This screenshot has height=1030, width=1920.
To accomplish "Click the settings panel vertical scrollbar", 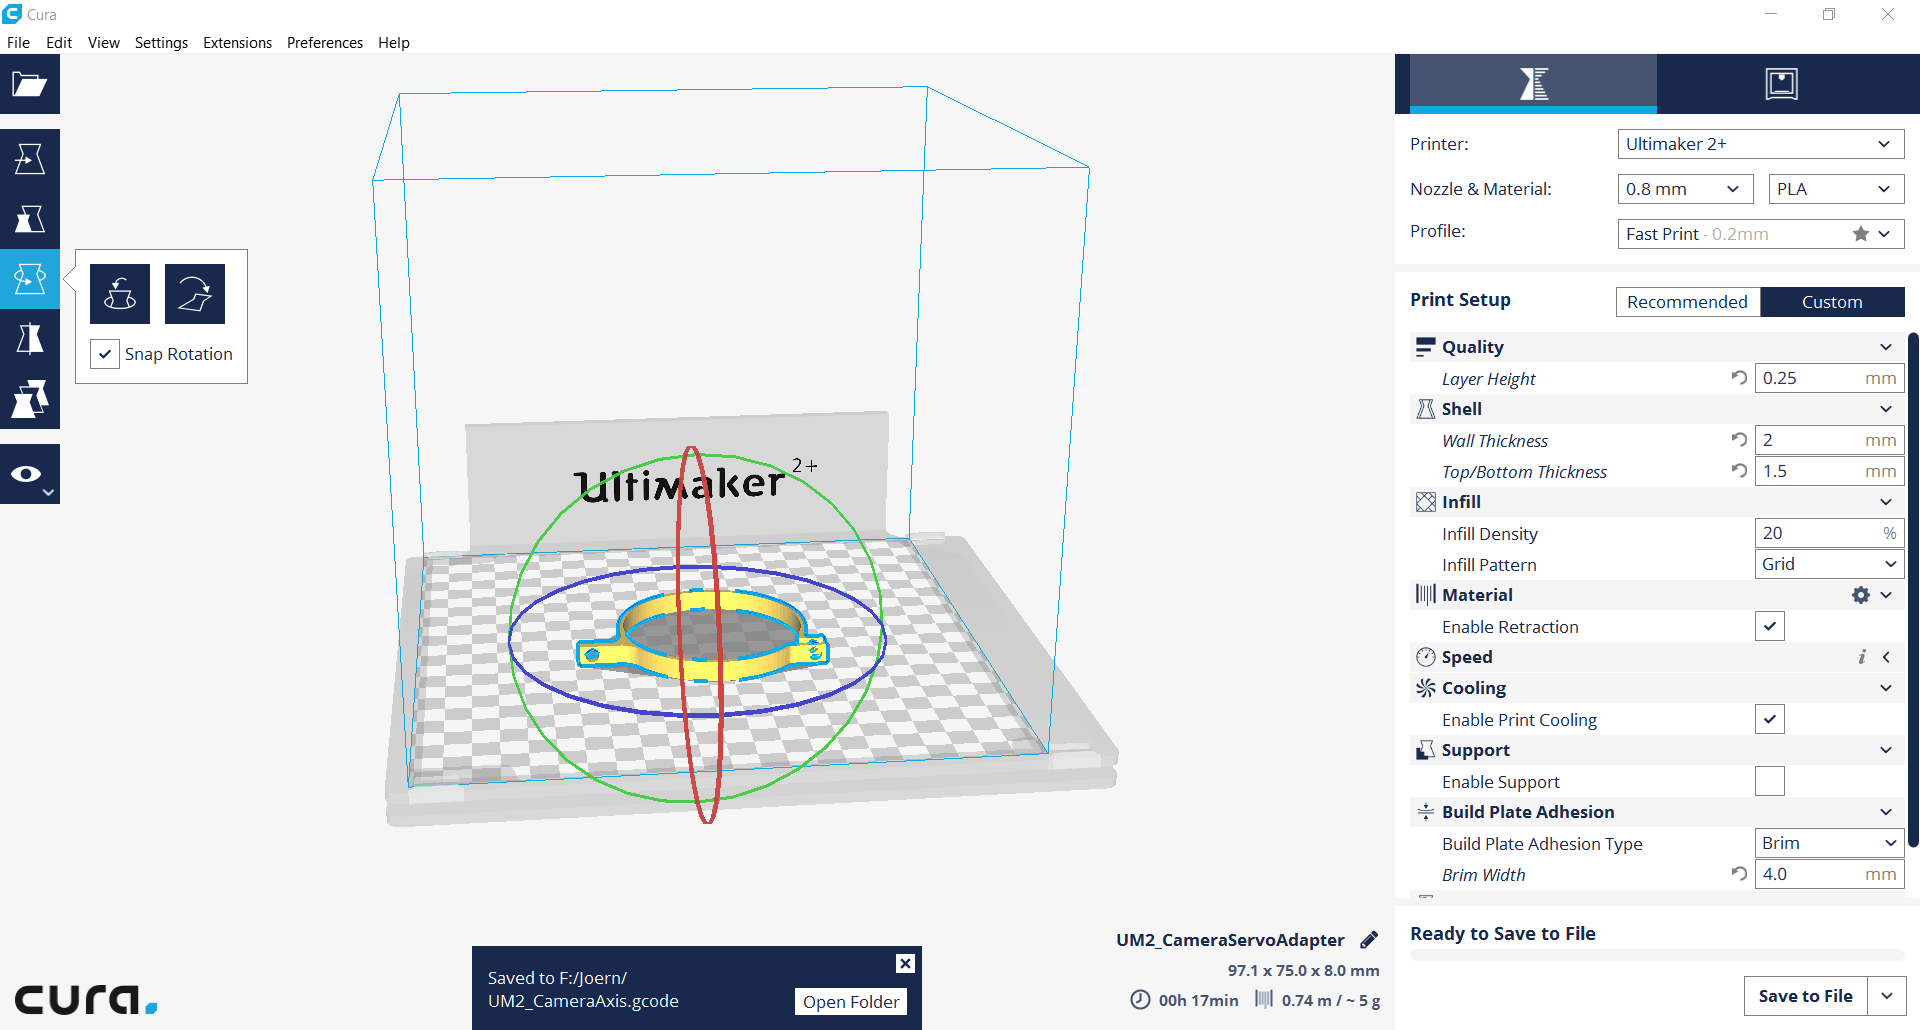I will [x=1914, y=590].
